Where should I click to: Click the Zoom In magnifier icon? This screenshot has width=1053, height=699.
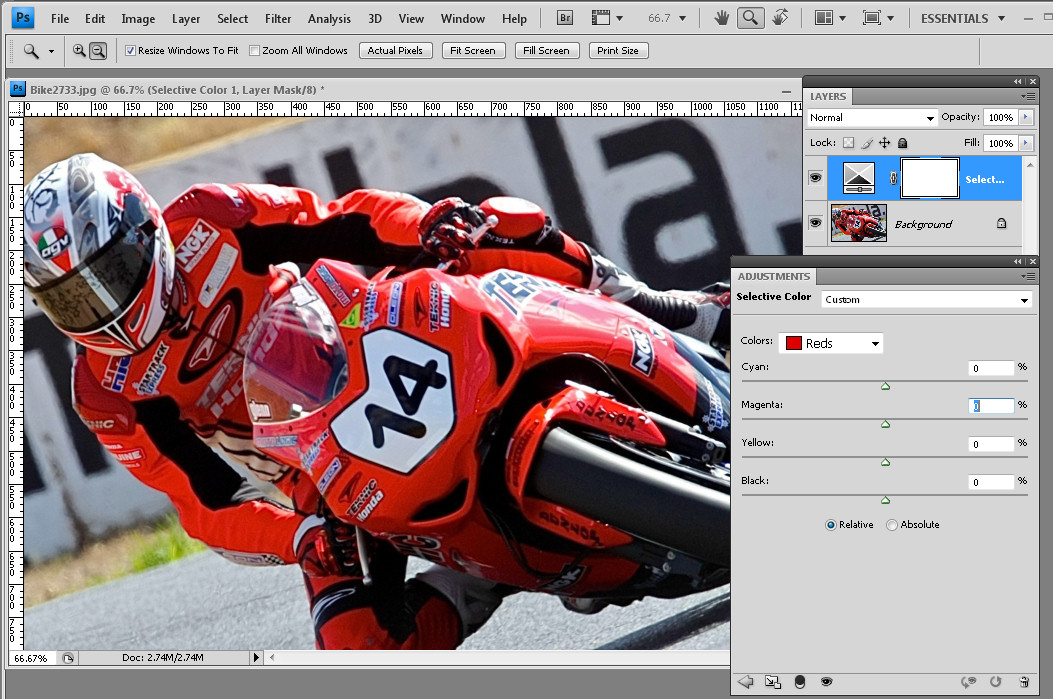(79, 50)
